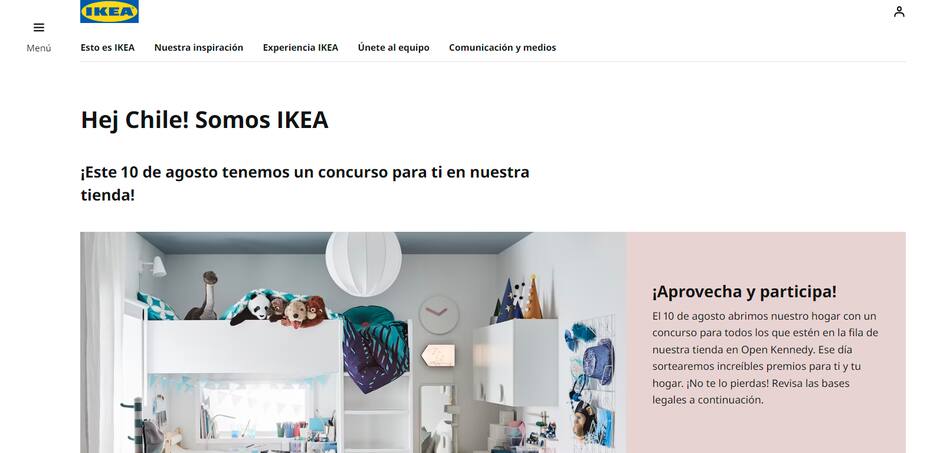Select Nuestra inspiración in navigation
The width and height of the screenshot is (930, 453).
click(199, 47)
